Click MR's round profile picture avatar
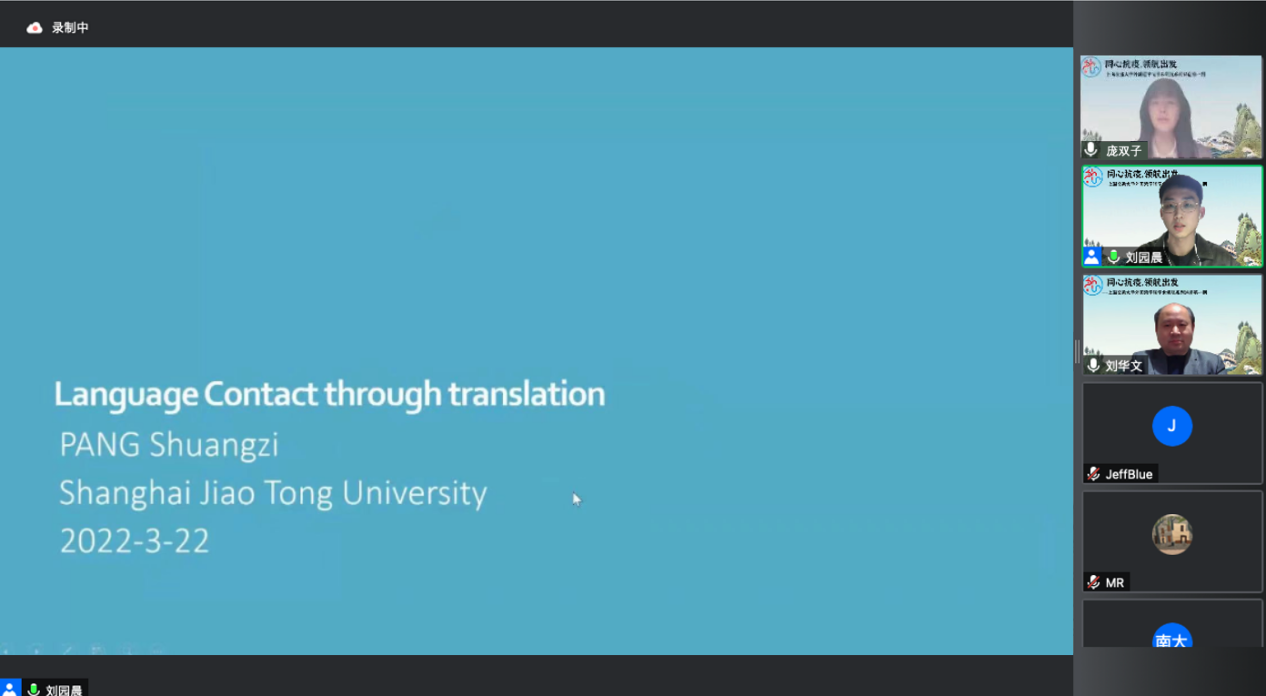1266x696 pixels. [x=1171, y=534]
